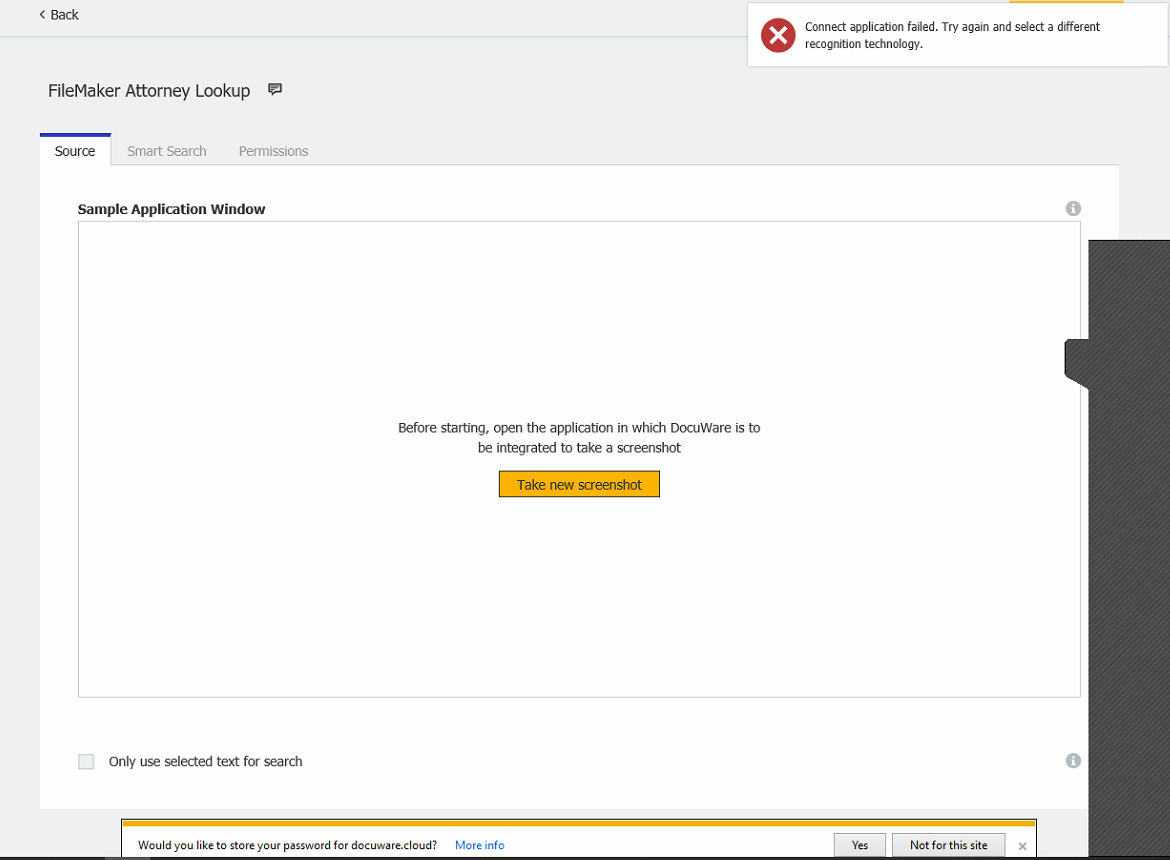Open the Permissions tab
This screenshot has width=1170, height=860.
273,151
